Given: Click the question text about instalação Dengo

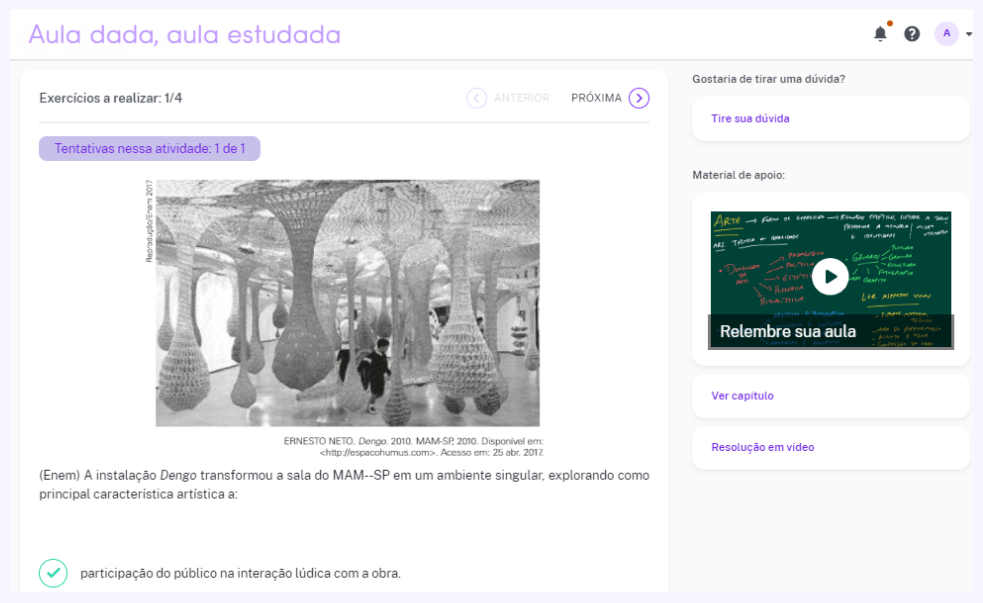Looking at the screenshot, I should (344, 485).
